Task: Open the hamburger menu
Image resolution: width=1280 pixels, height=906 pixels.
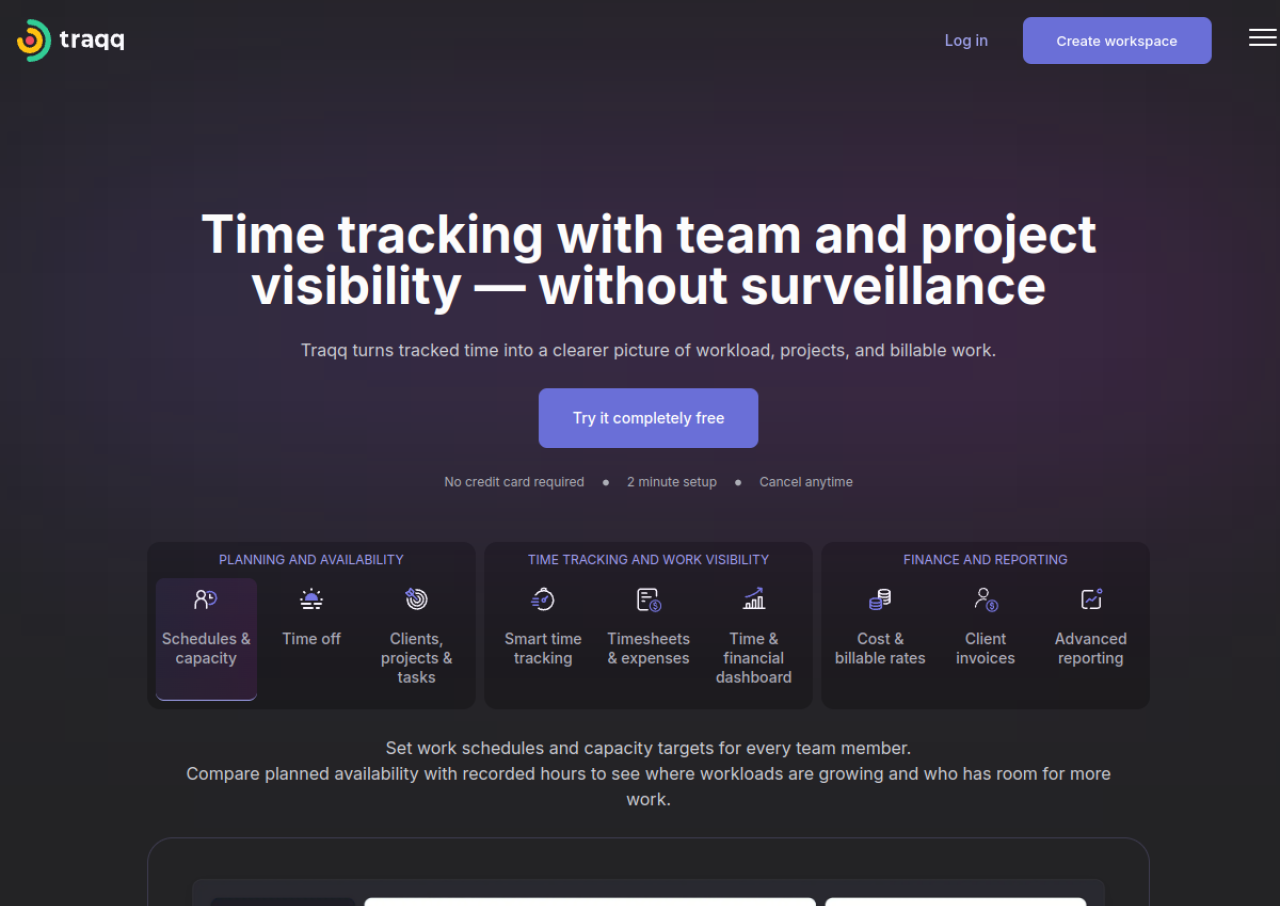Action: 1262,38
